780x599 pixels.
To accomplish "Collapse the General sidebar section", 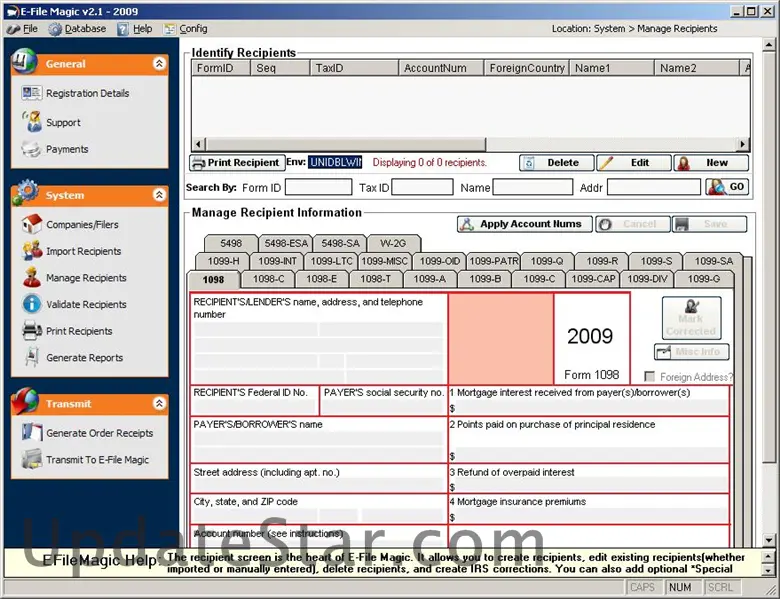I will tap(159, 64).
